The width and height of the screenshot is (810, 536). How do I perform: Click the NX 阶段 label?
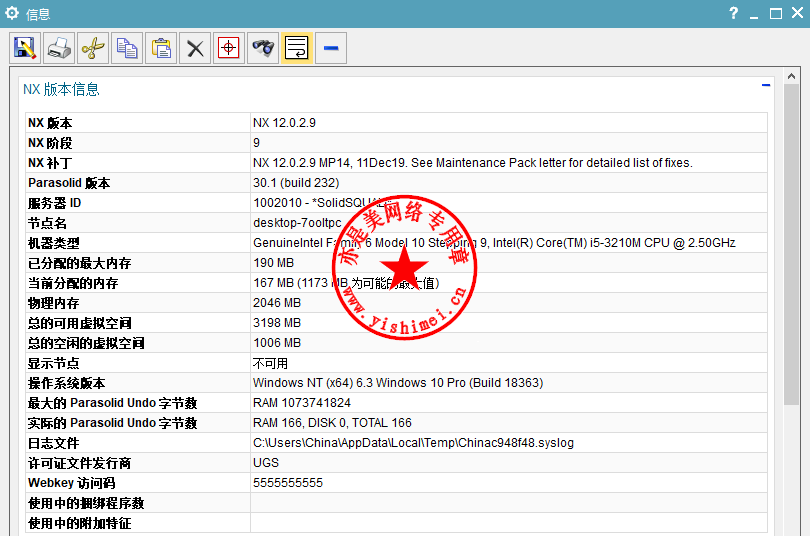coord(50,143)
